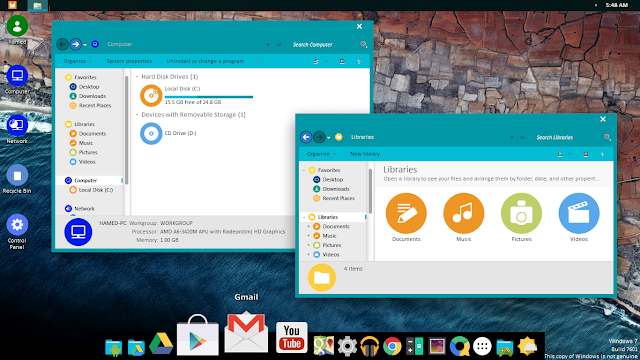The width and height of the screenshot is (640, 360).
Task: Select the hamed user desktop icon
Action: point(17,30)
